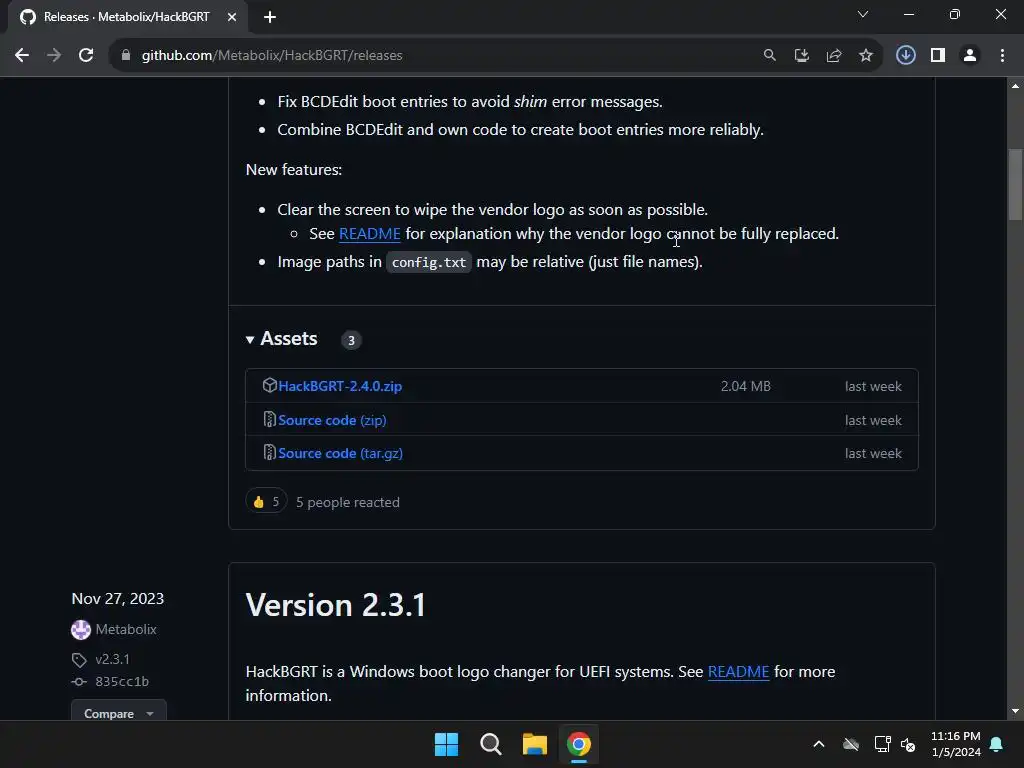Open notifications bell icon
1024x768 pixels.
997,744
